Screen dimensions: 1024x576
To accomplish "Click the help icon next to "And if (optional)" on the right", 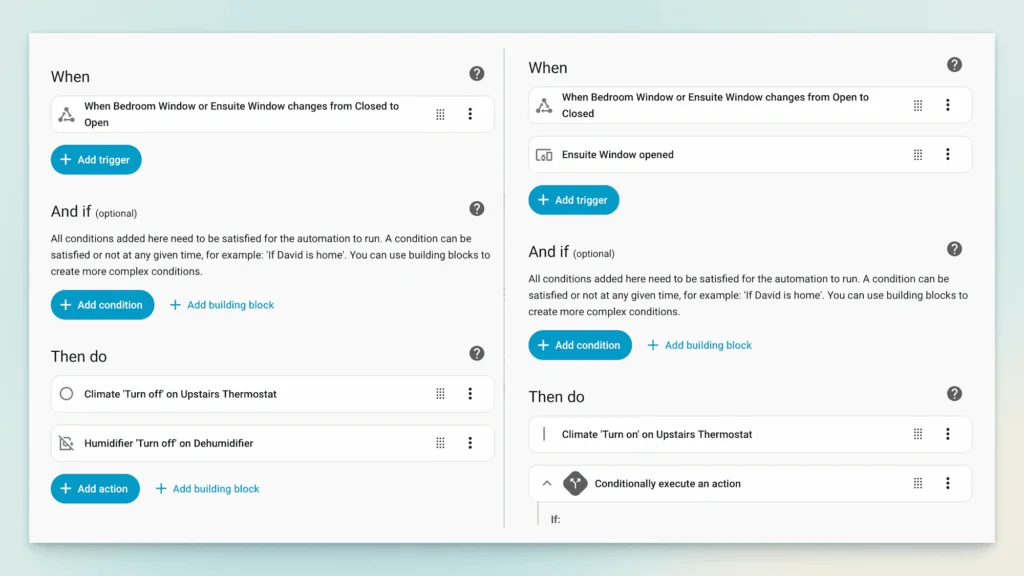I will click(x=954, y=249).
